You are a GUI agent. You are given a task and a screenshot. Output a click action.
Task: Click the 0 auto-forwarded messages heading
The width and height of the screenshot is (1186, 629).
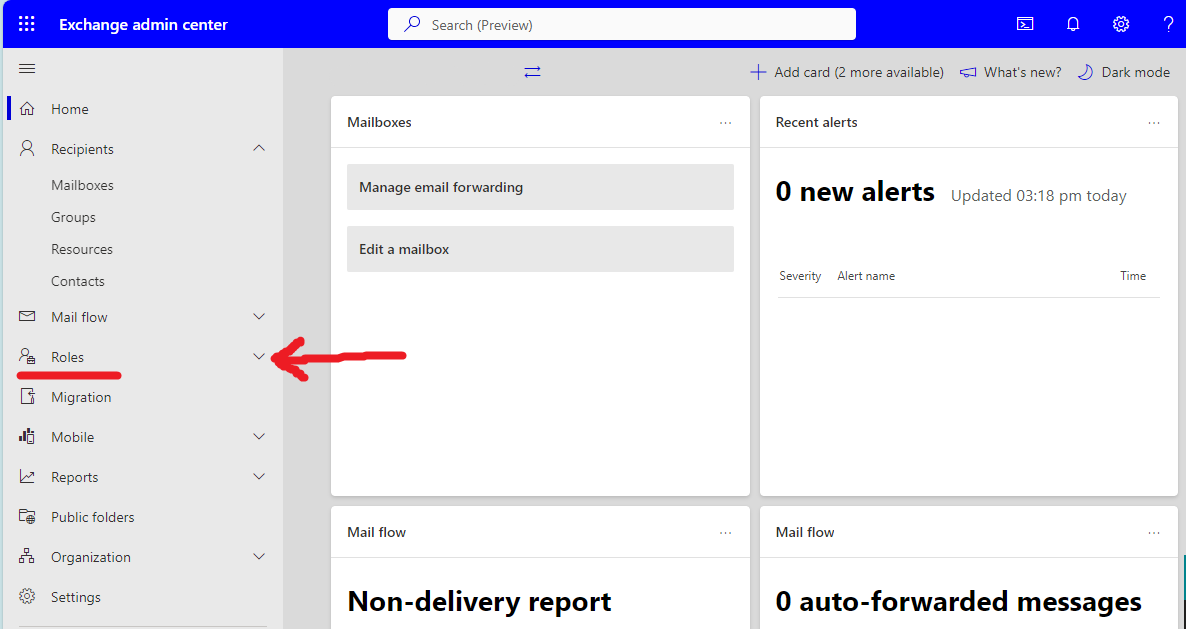[958, 602]
